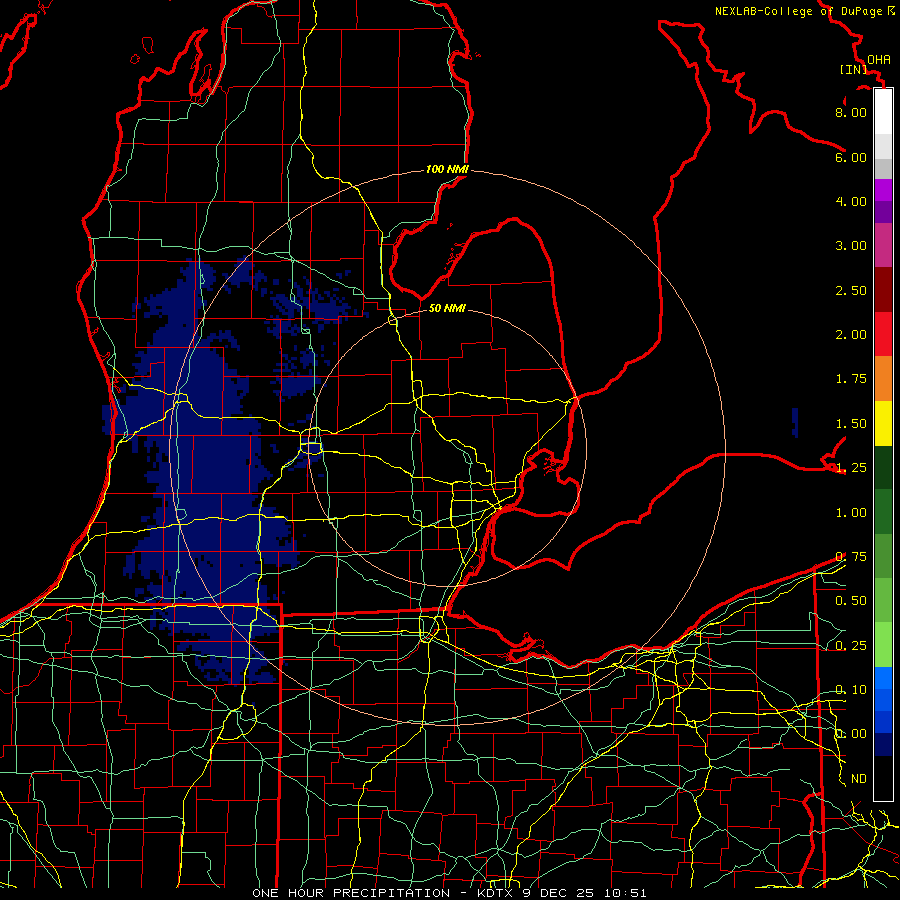Click the ND legend label

[859, 778]
